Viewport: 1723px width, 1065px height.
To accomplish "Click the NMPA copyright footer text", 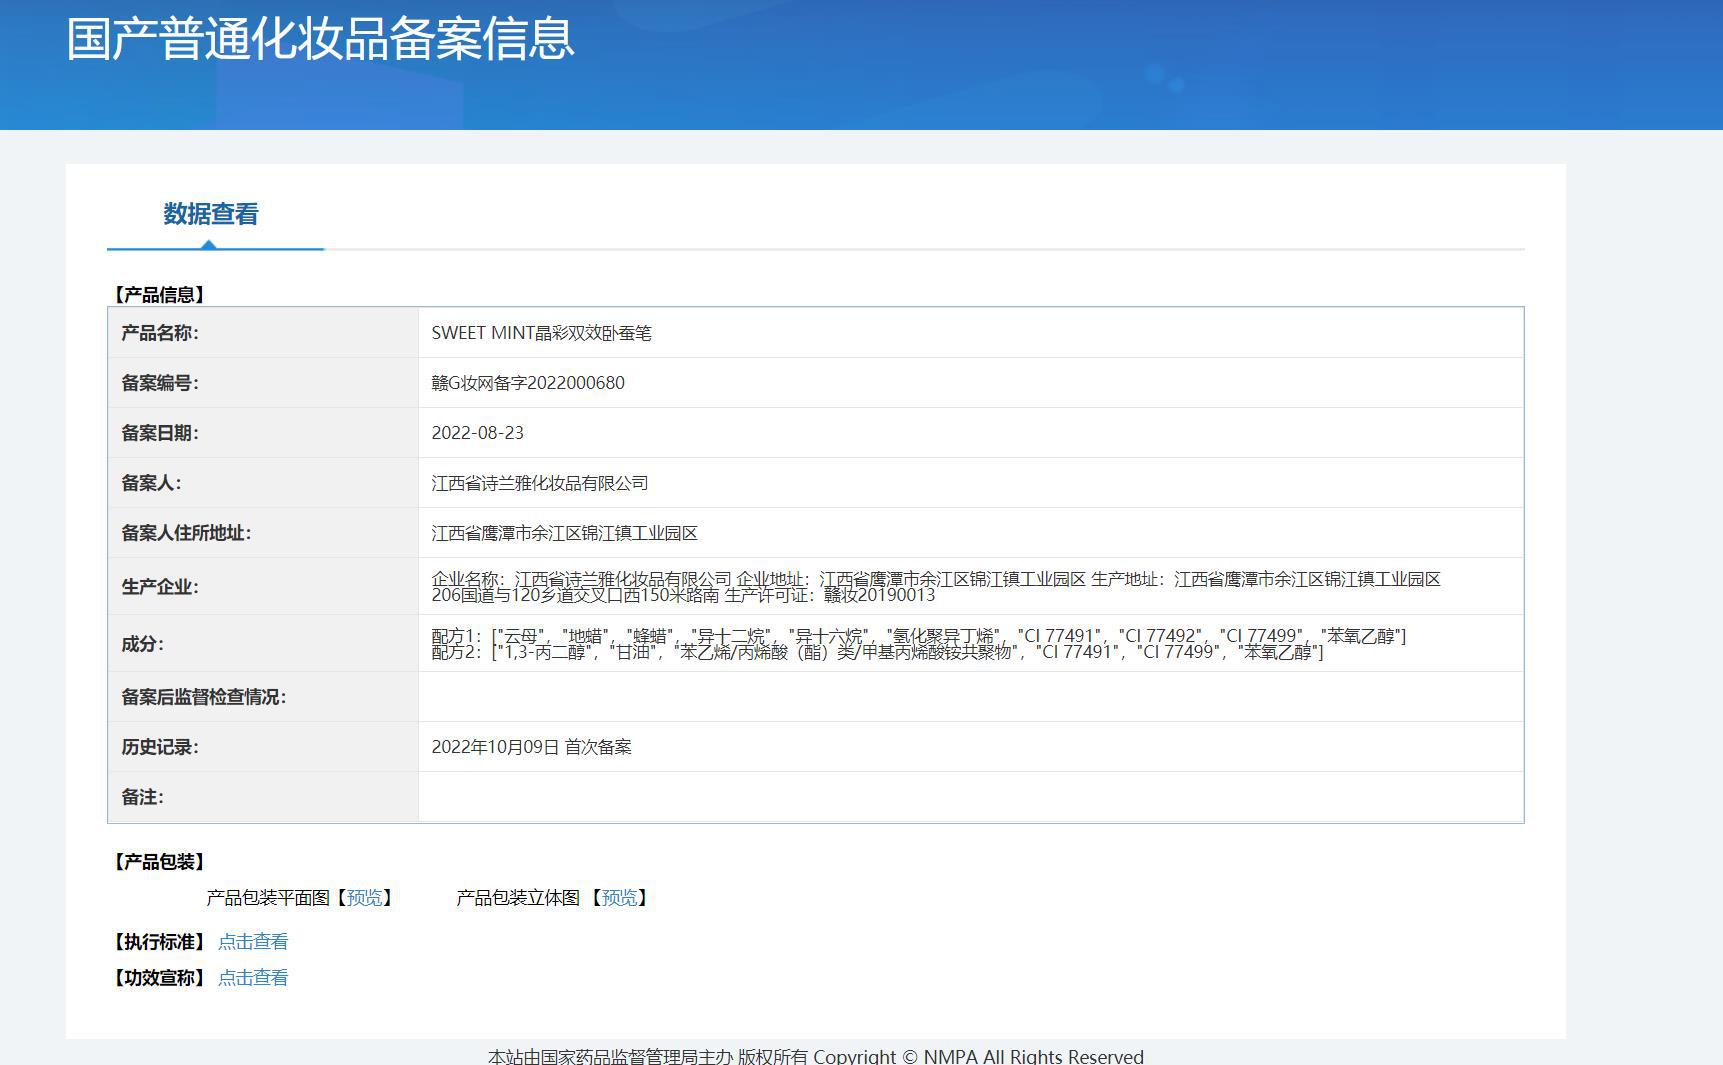I will coord(816,1056).
